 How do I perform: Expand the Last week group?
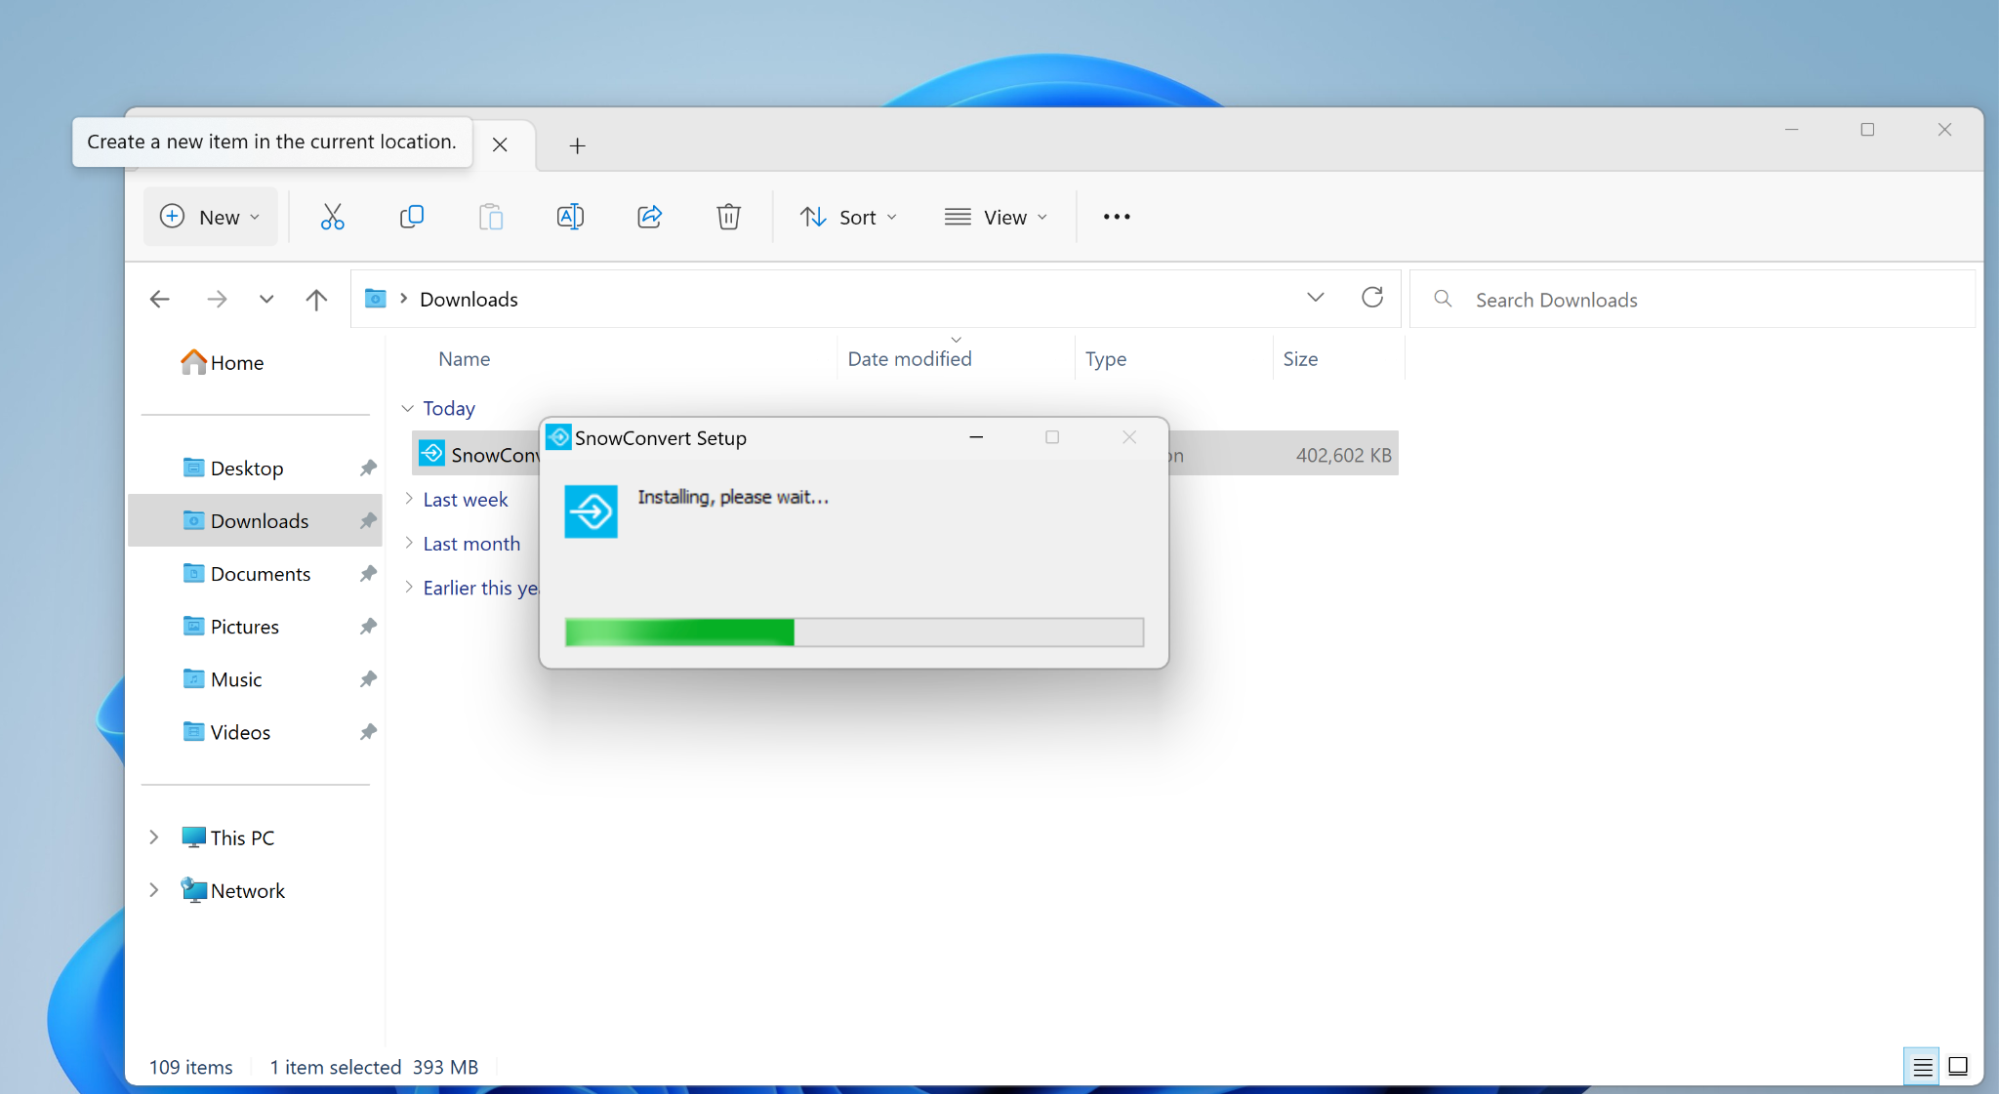[x=408, y=499]
